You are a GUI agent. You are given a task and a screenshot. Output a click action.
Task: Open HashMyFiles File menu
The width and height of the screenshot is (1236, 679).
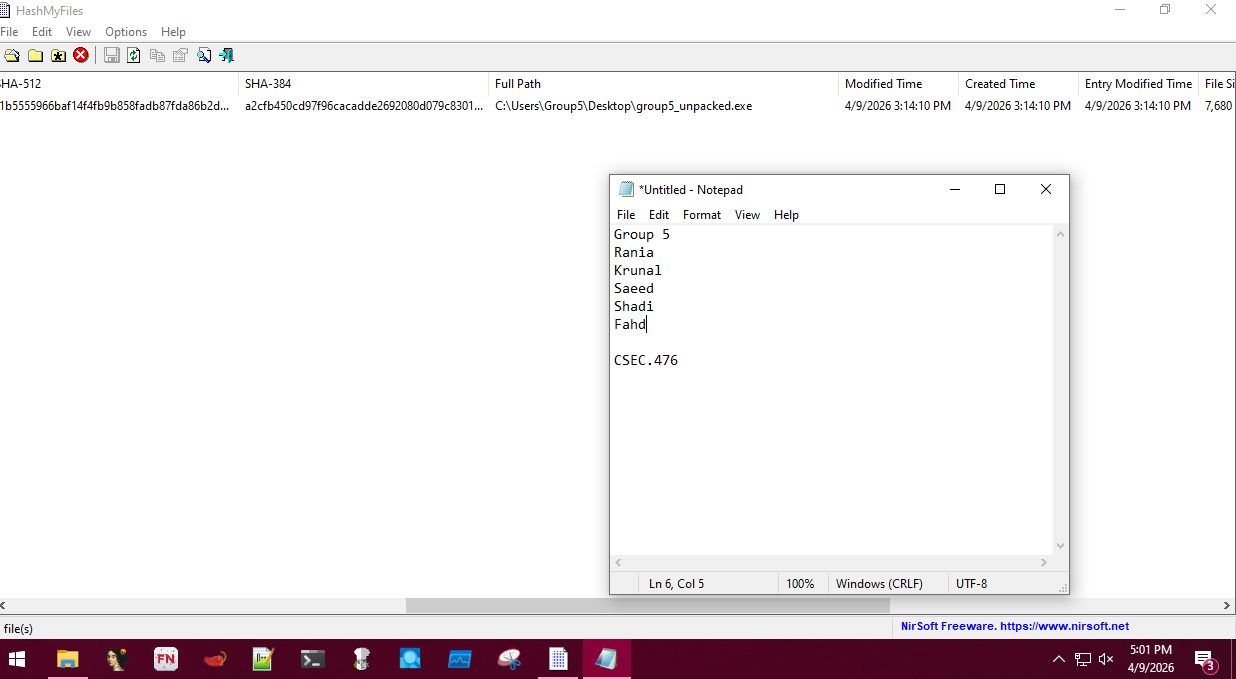(x=9, y=32)
